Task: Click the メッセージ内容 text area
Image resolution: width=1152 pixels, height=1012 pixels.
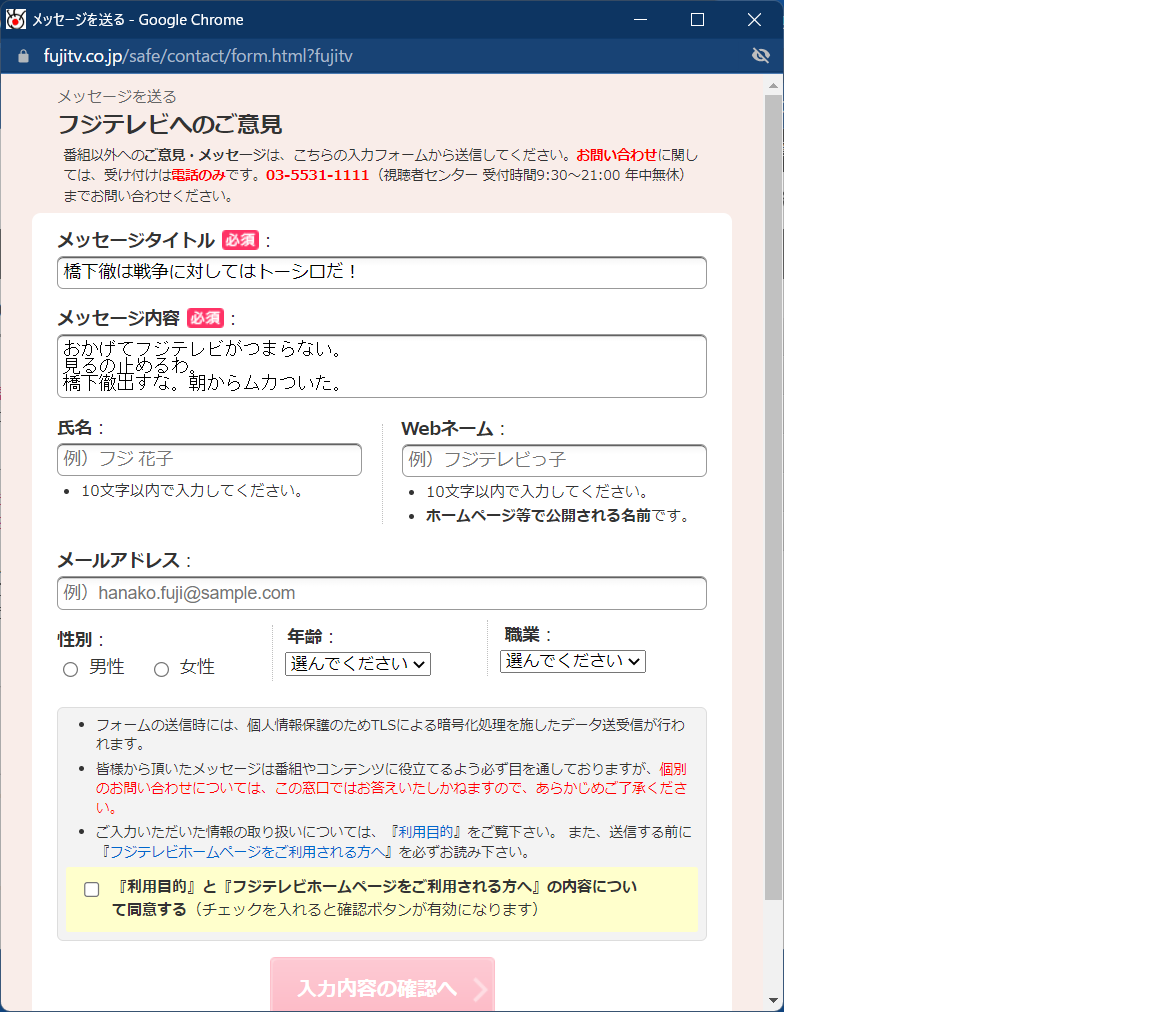Action: pos(382,366)
